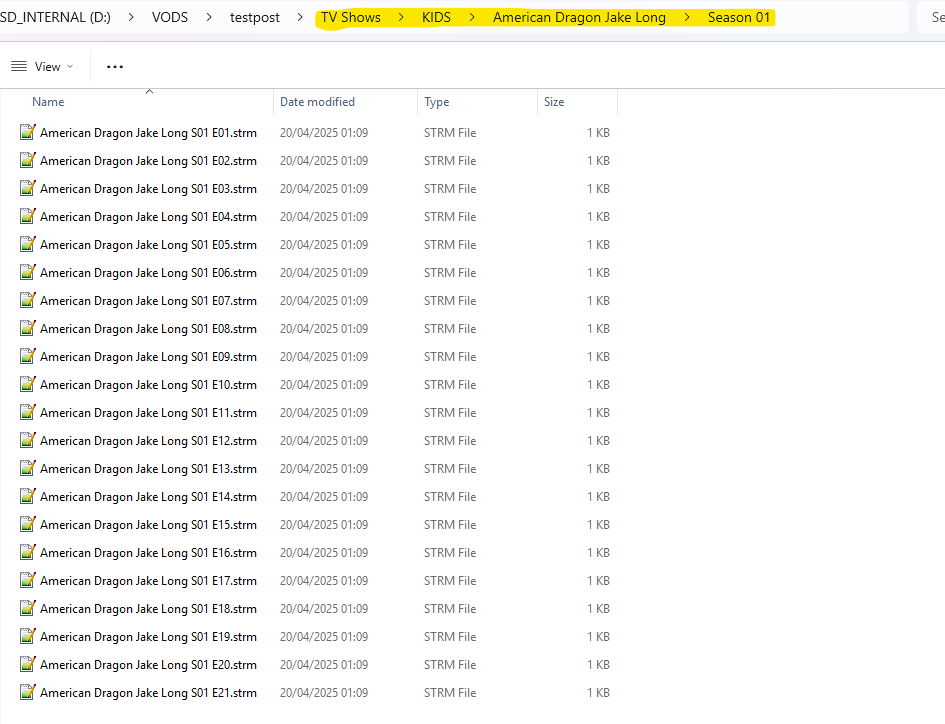Navigate to KIDS breadcrumb folder

[436, 17]
